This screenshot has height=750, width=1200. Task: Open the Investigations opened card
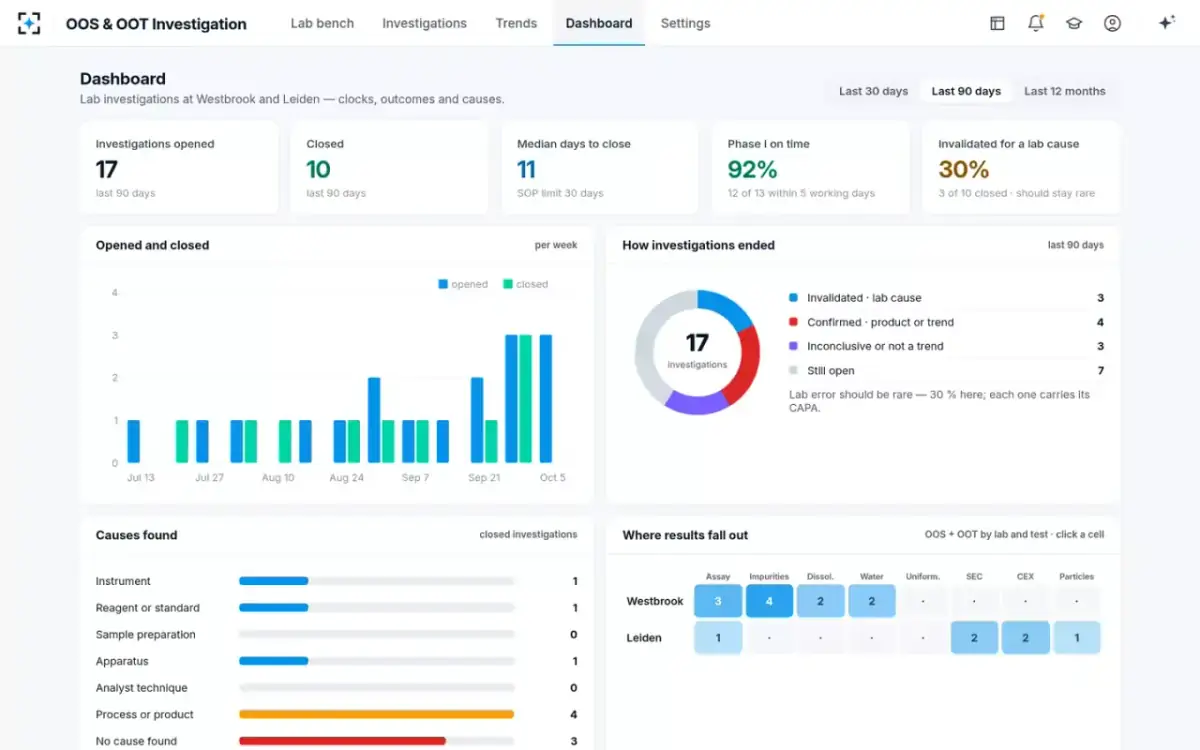point(179,168)
